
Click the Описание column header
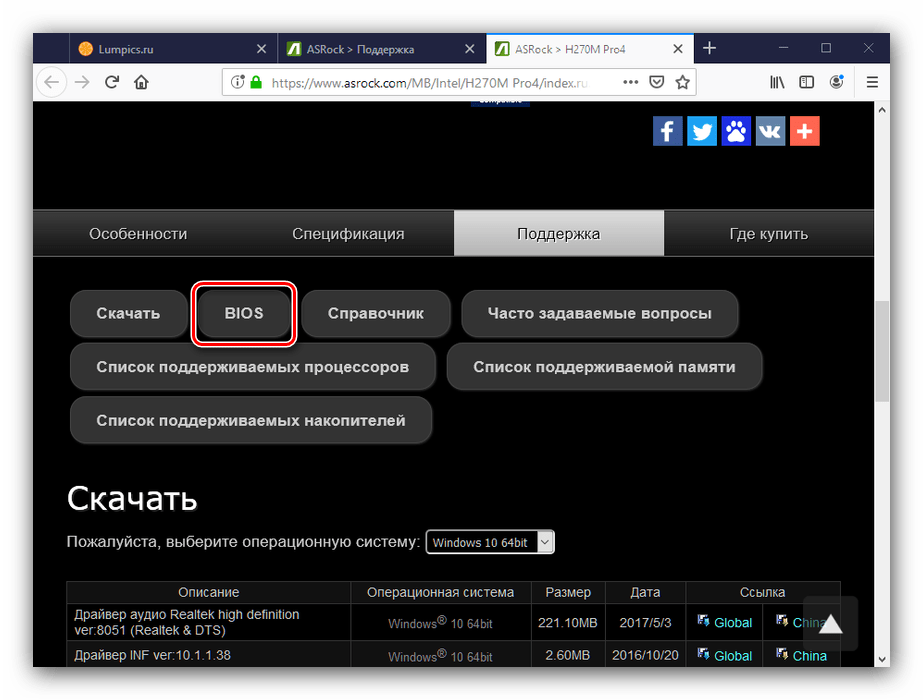208,592
